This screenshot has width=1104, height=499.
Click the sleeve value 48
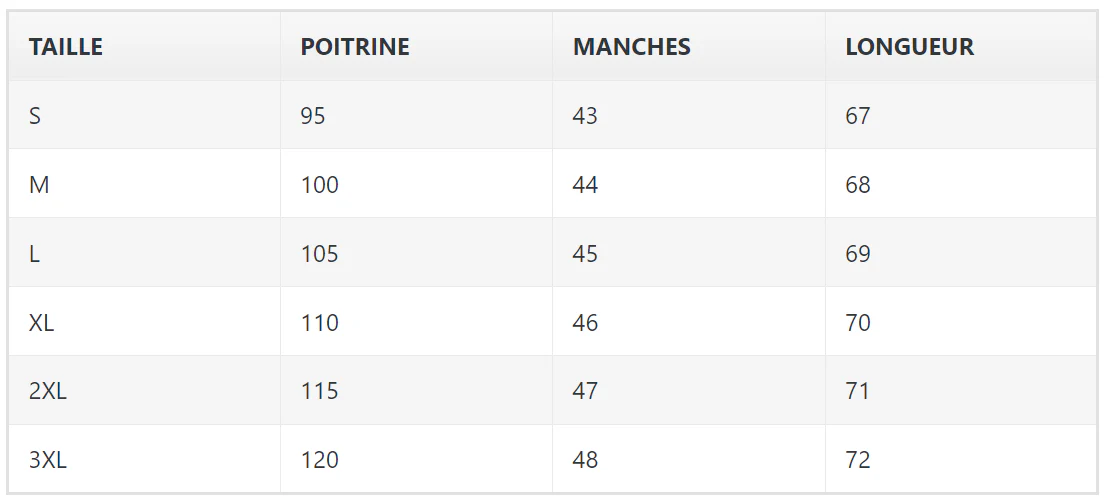[585, 460]
